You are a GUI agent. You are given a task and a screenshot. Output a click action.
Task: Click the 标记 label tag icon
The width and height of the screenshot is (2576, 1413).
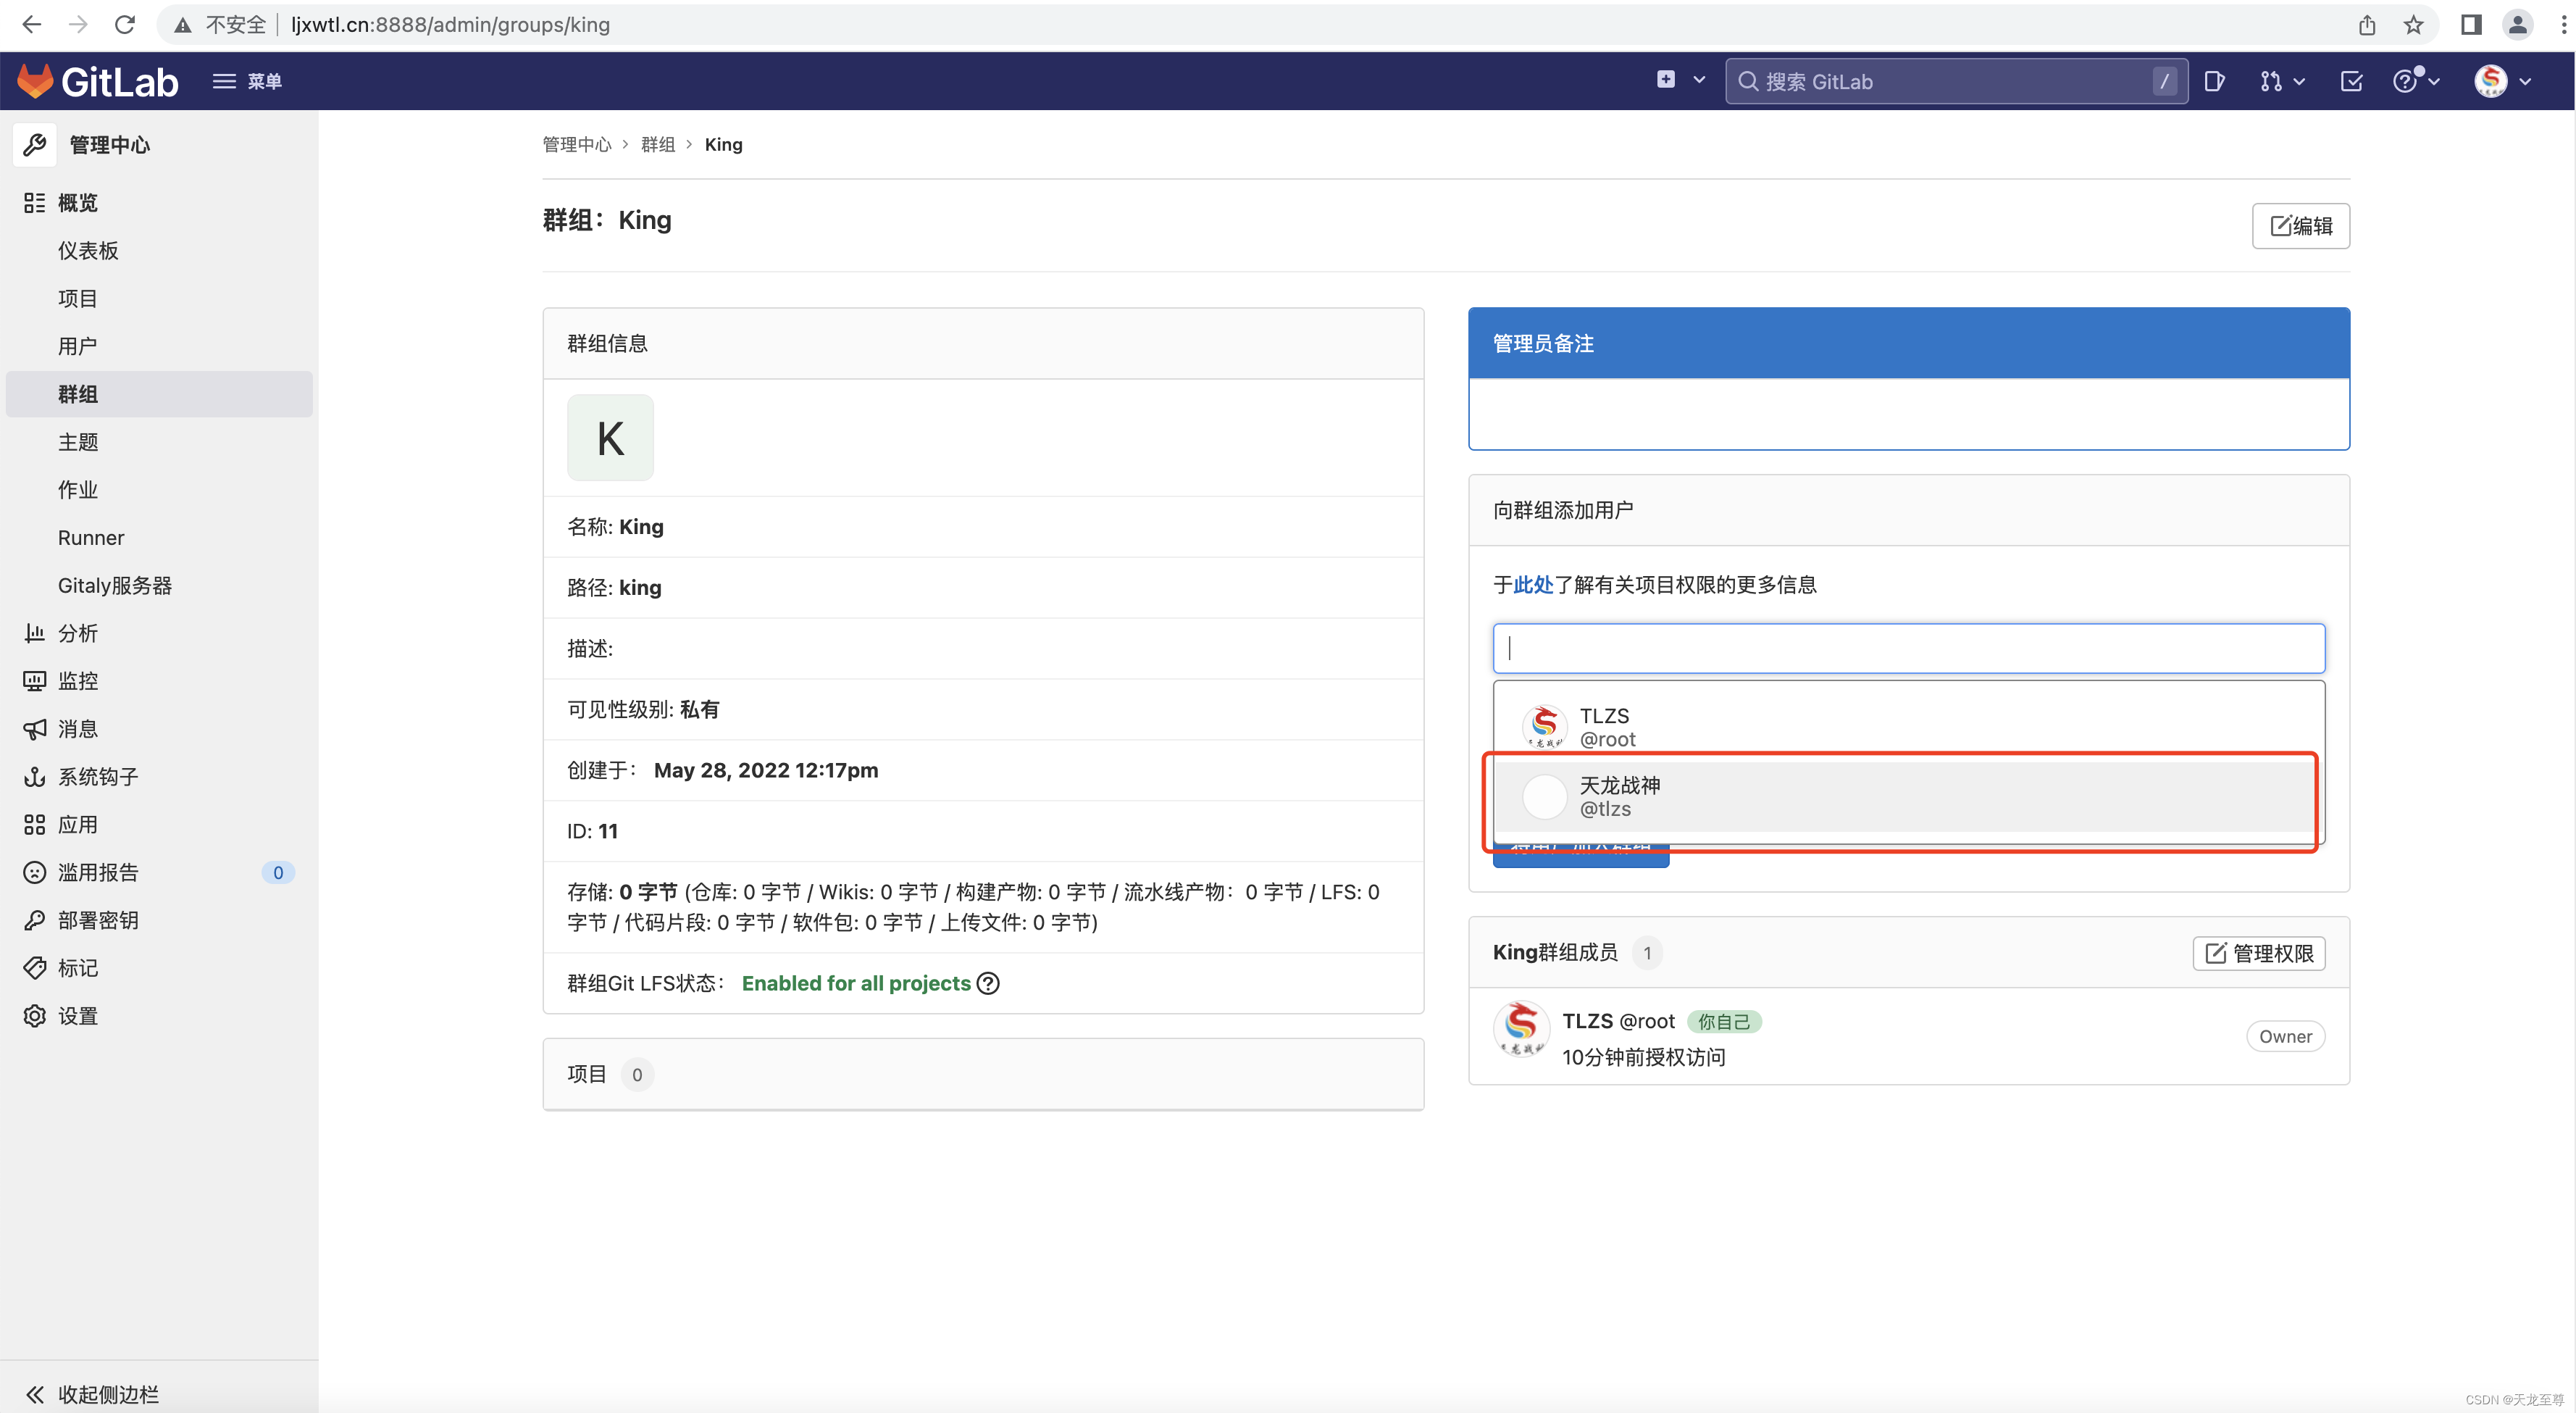tap(35, 968)
